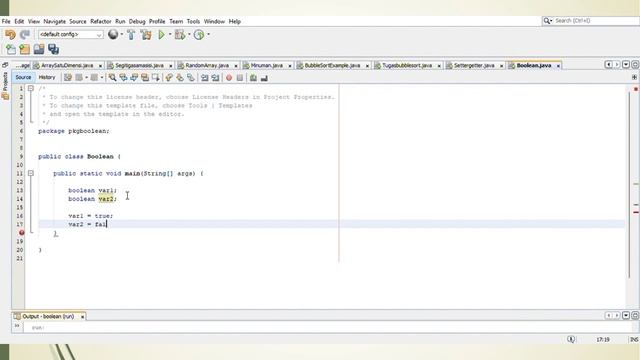
Task: Click the Clean and Build icon
Action: click(x=146, y=35)
